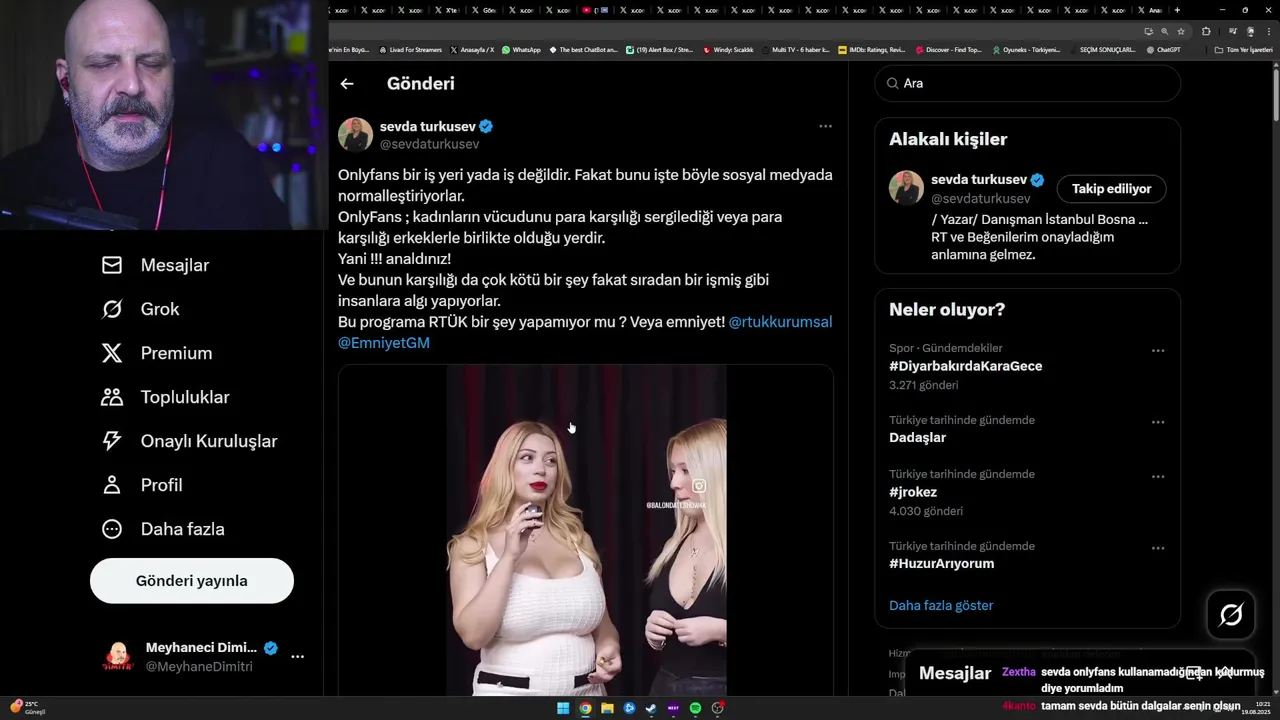Open the Onaylı Kuruluşlar lightning icon
This screenshot has height=720, width=1280.
tap(112, 441)
